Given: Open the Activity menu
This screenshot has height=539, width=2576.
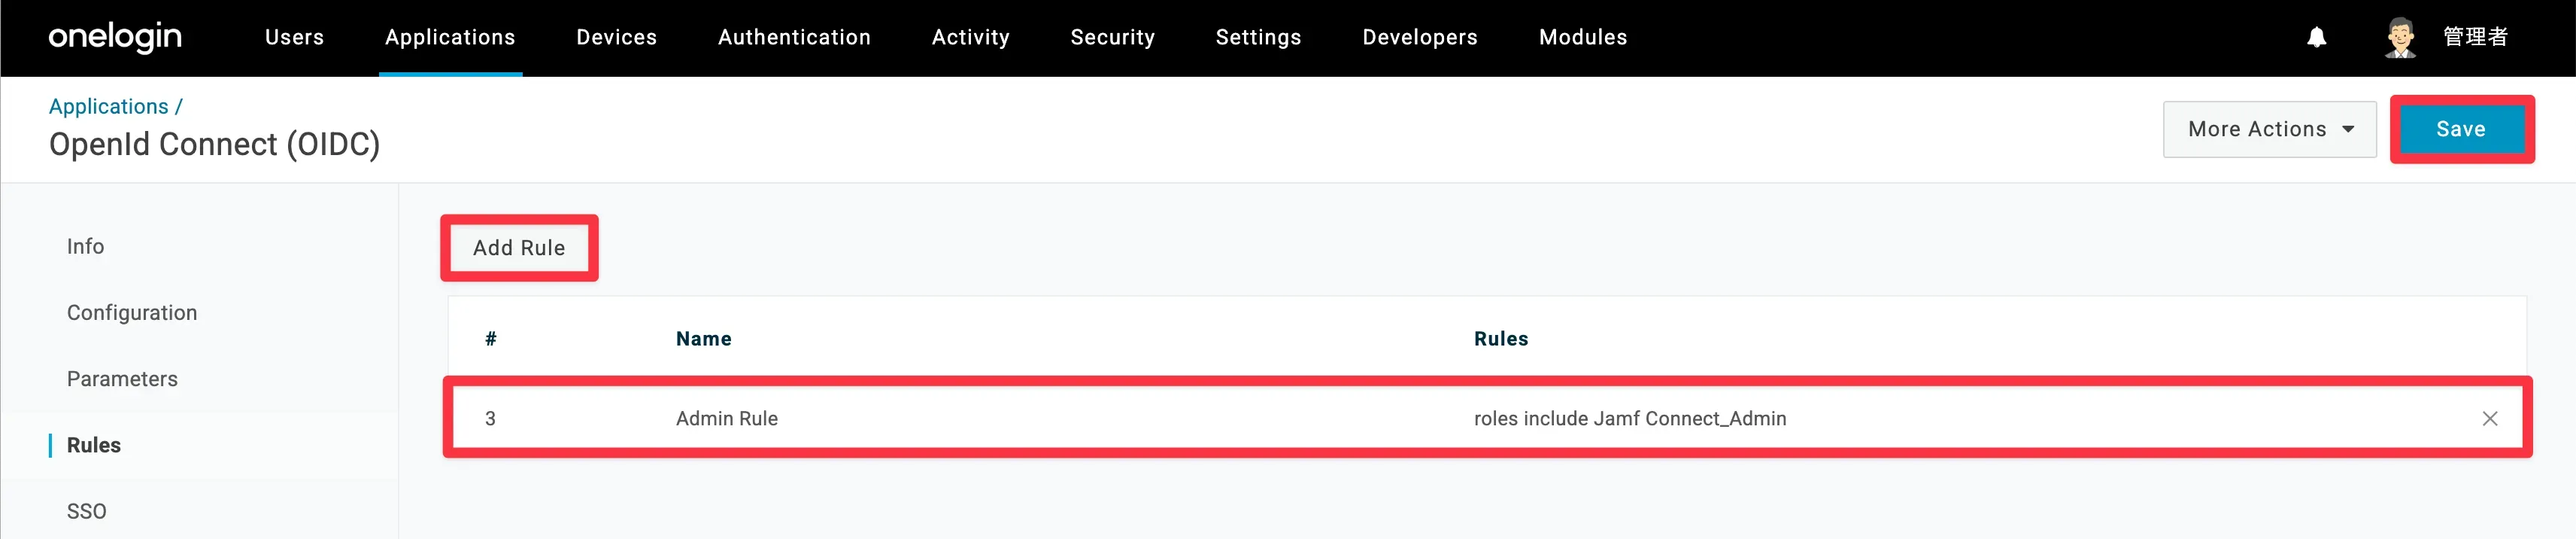Looking at the screenshot, I should [970, 37].
